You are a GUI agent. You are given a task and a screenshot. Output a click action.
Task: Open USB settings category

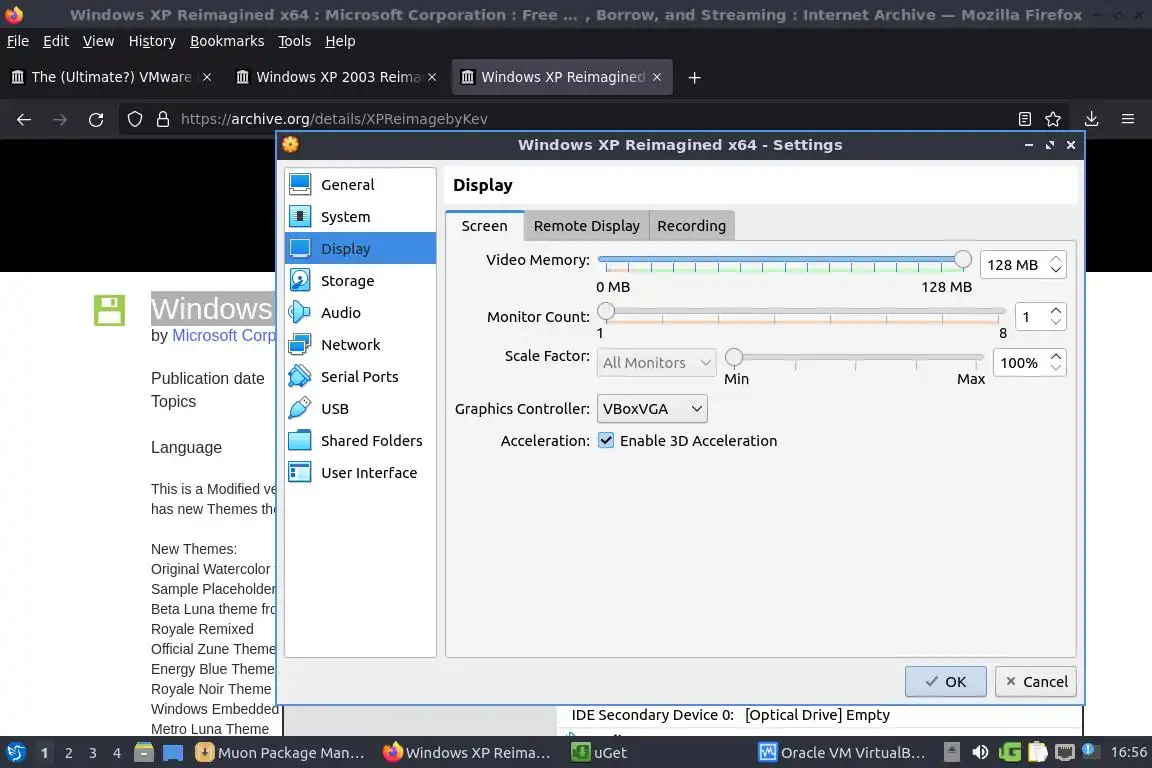(x=360, y=409)
